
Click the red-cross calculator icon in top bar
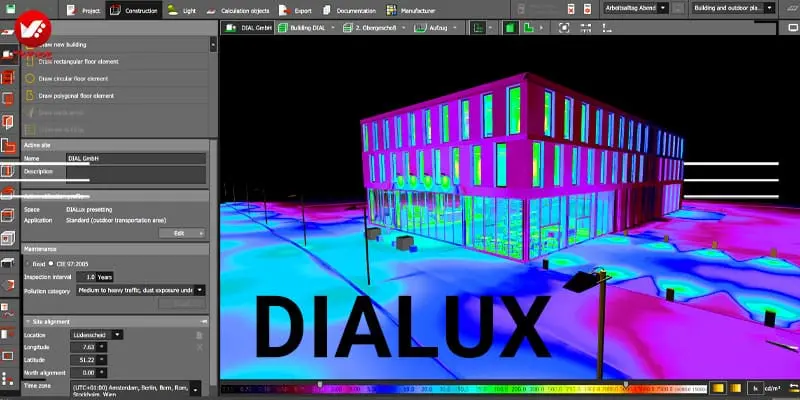(x=571, y=9)
